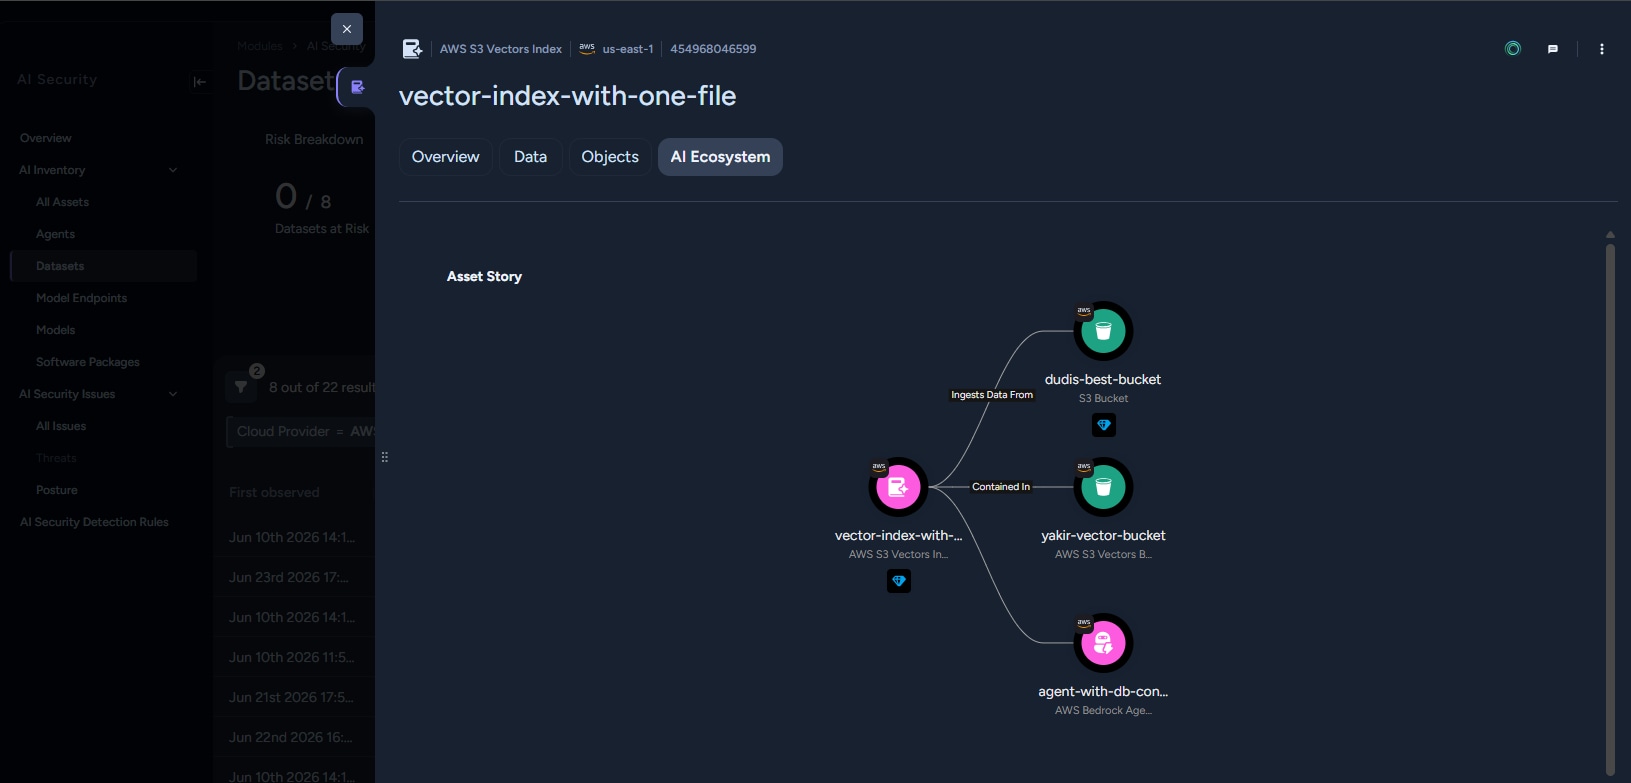Click the purple dataset panel icon
The image size is (1631, 783).
coord(357,87)
